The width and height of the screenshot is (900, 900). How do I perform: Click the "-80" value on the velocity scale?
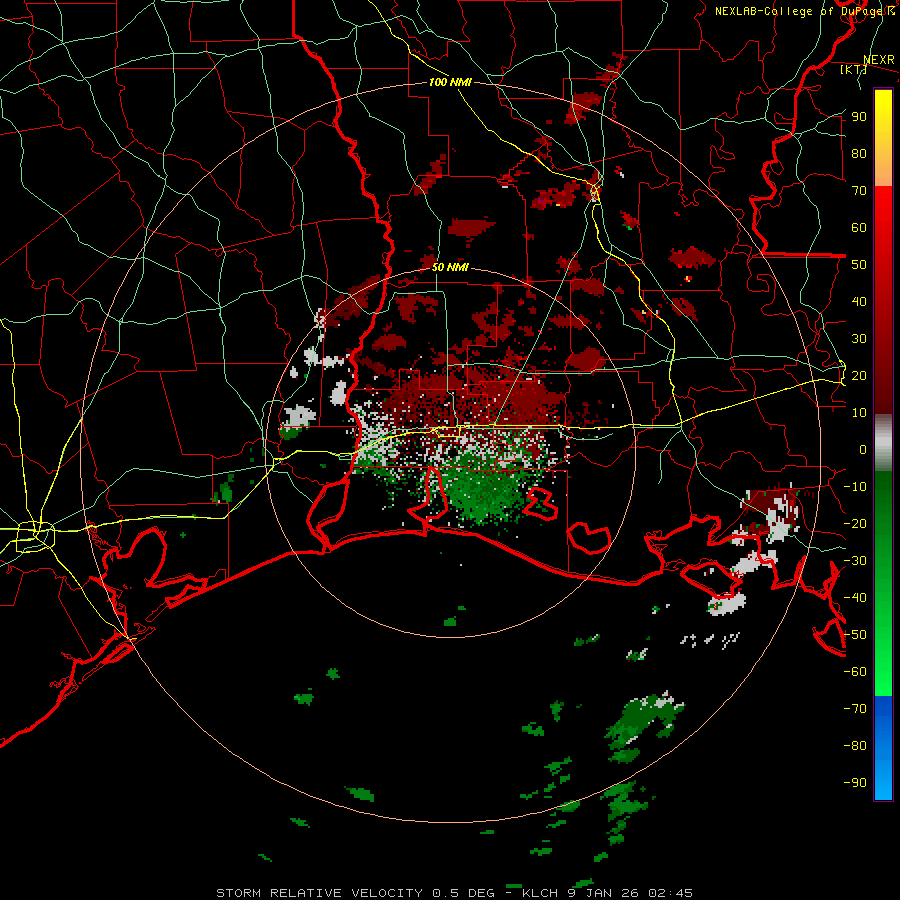pyautogui.click(x=855, y=746)
